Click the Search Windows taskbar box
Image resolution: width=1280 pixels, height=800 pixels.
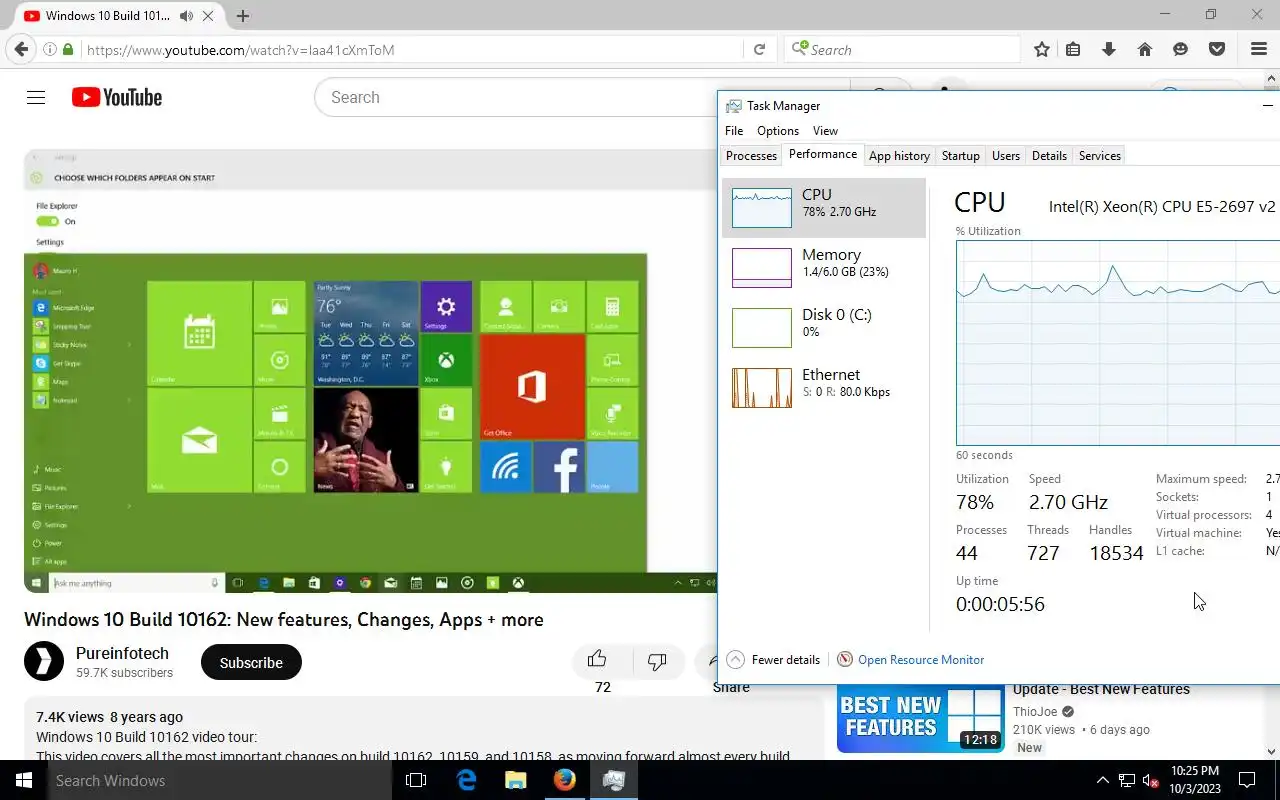[x=219, y=780]
